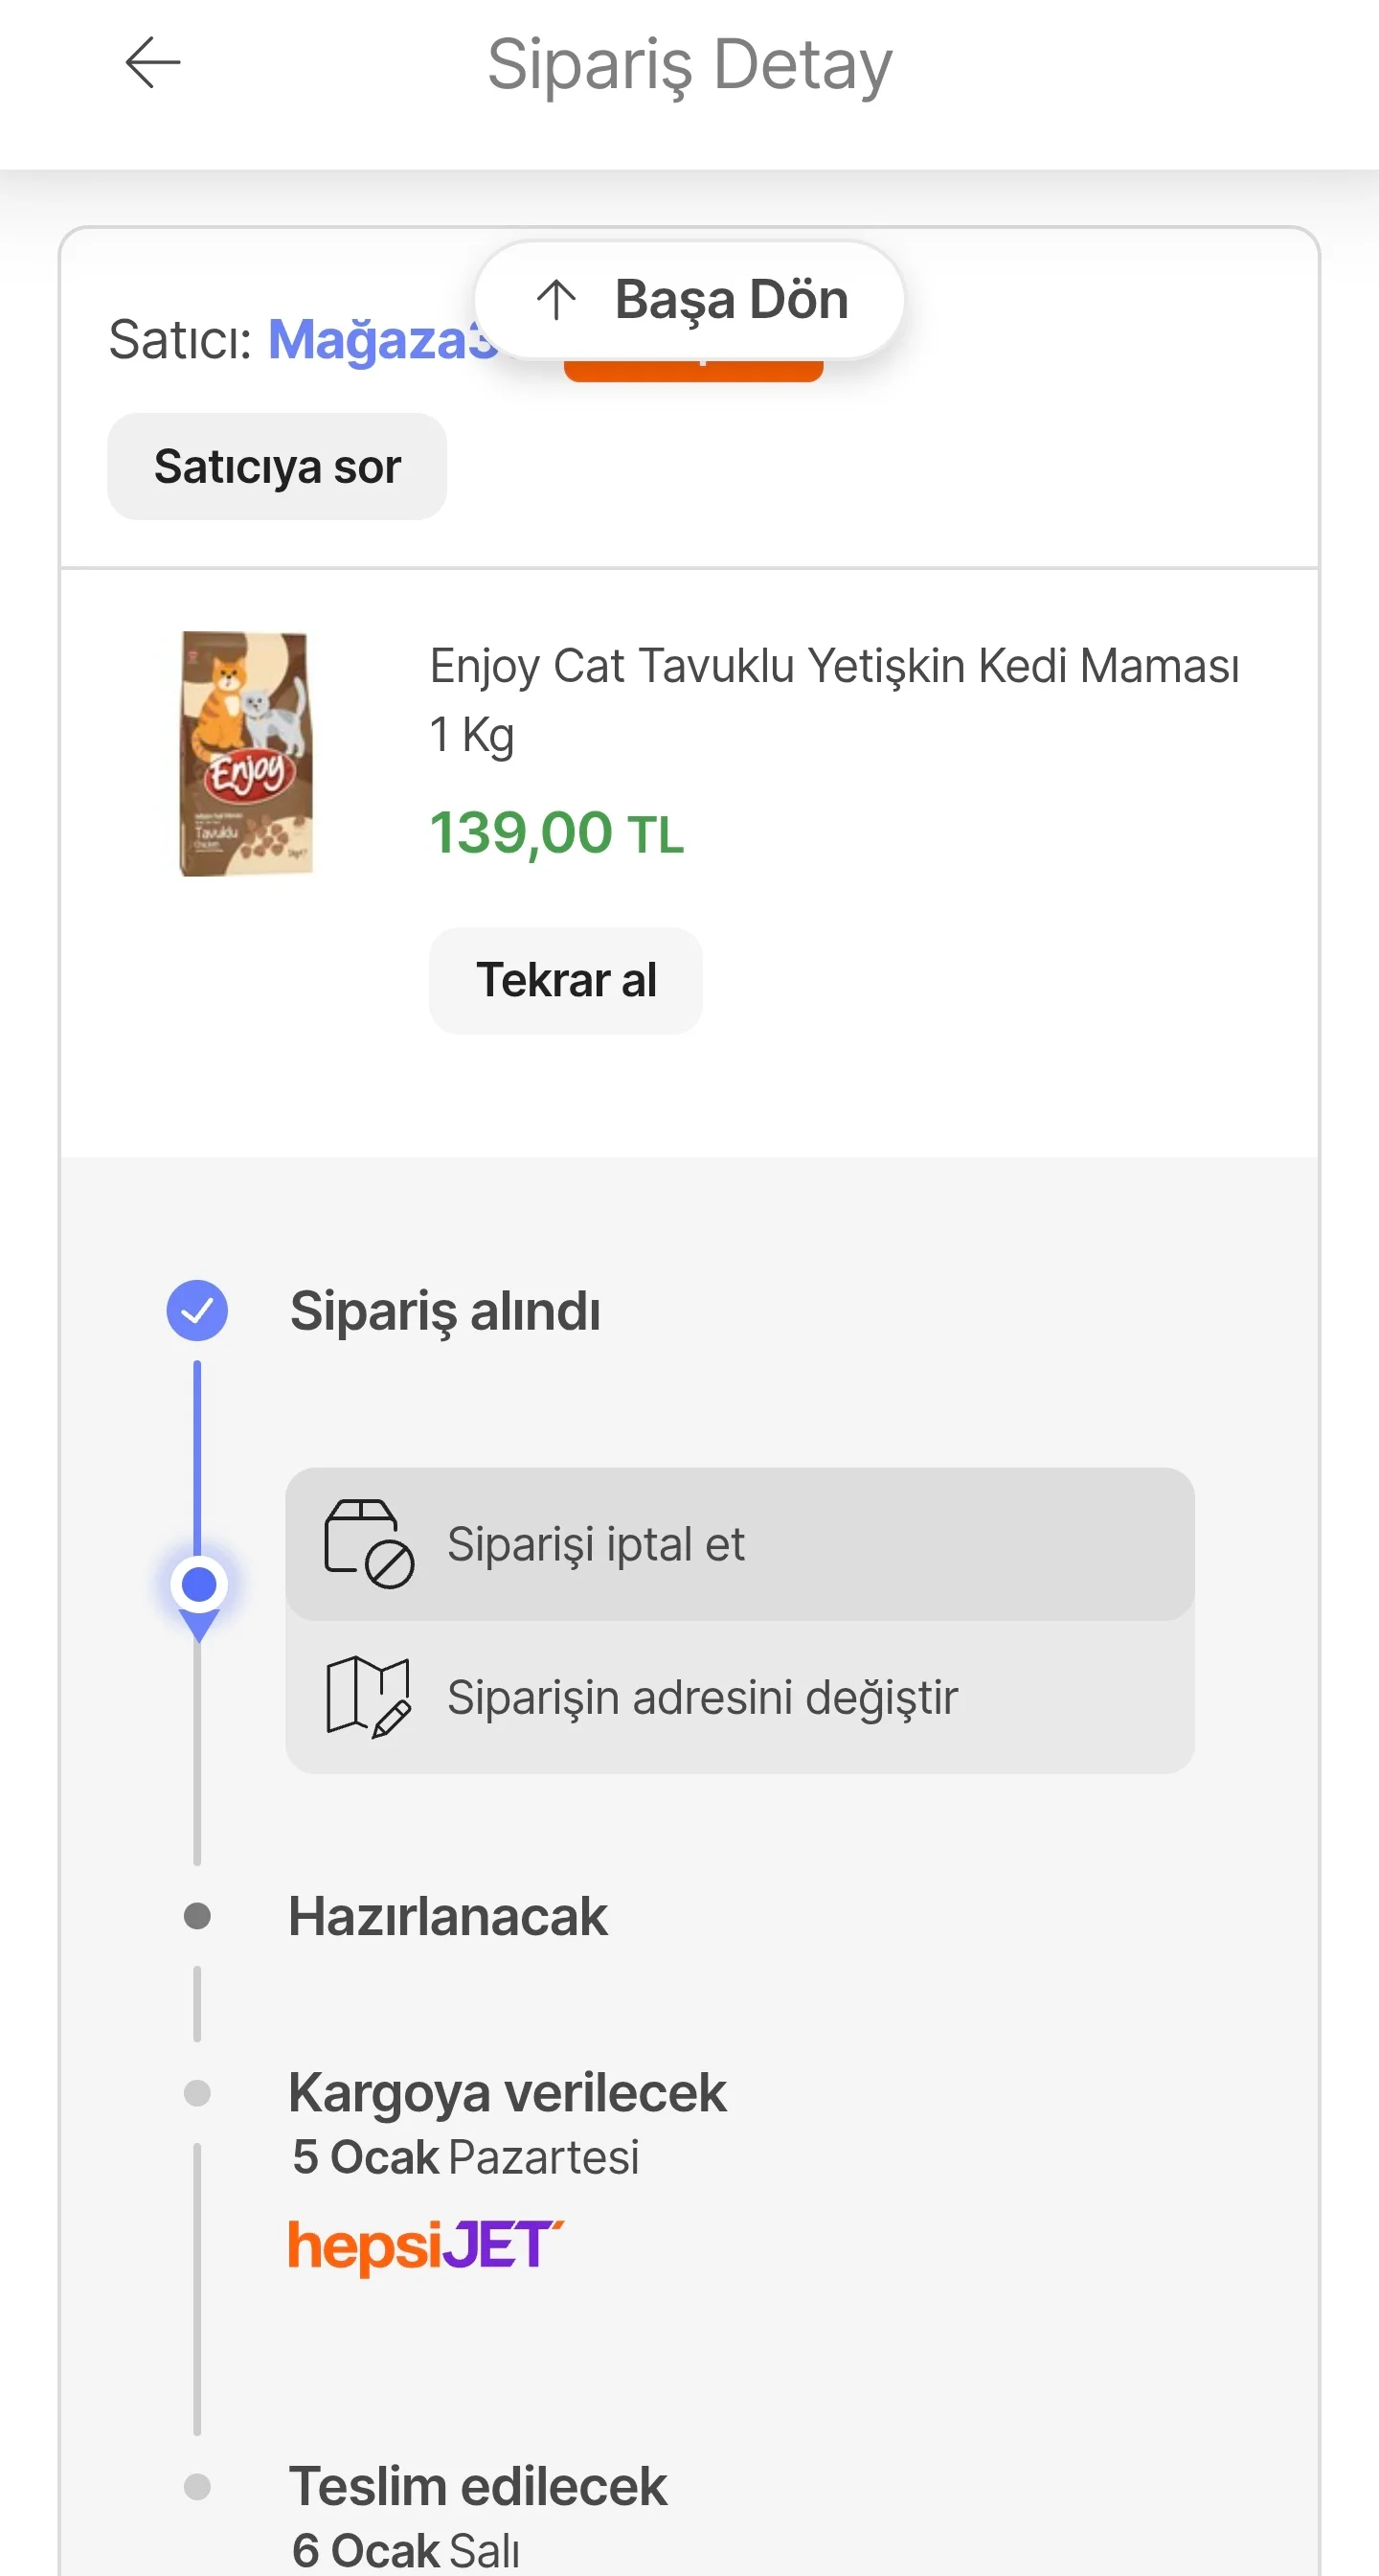Select the Hazırlanacak timeline dot
The width and height of the screenshot is (1379, 2576).
click(198, 1916)
